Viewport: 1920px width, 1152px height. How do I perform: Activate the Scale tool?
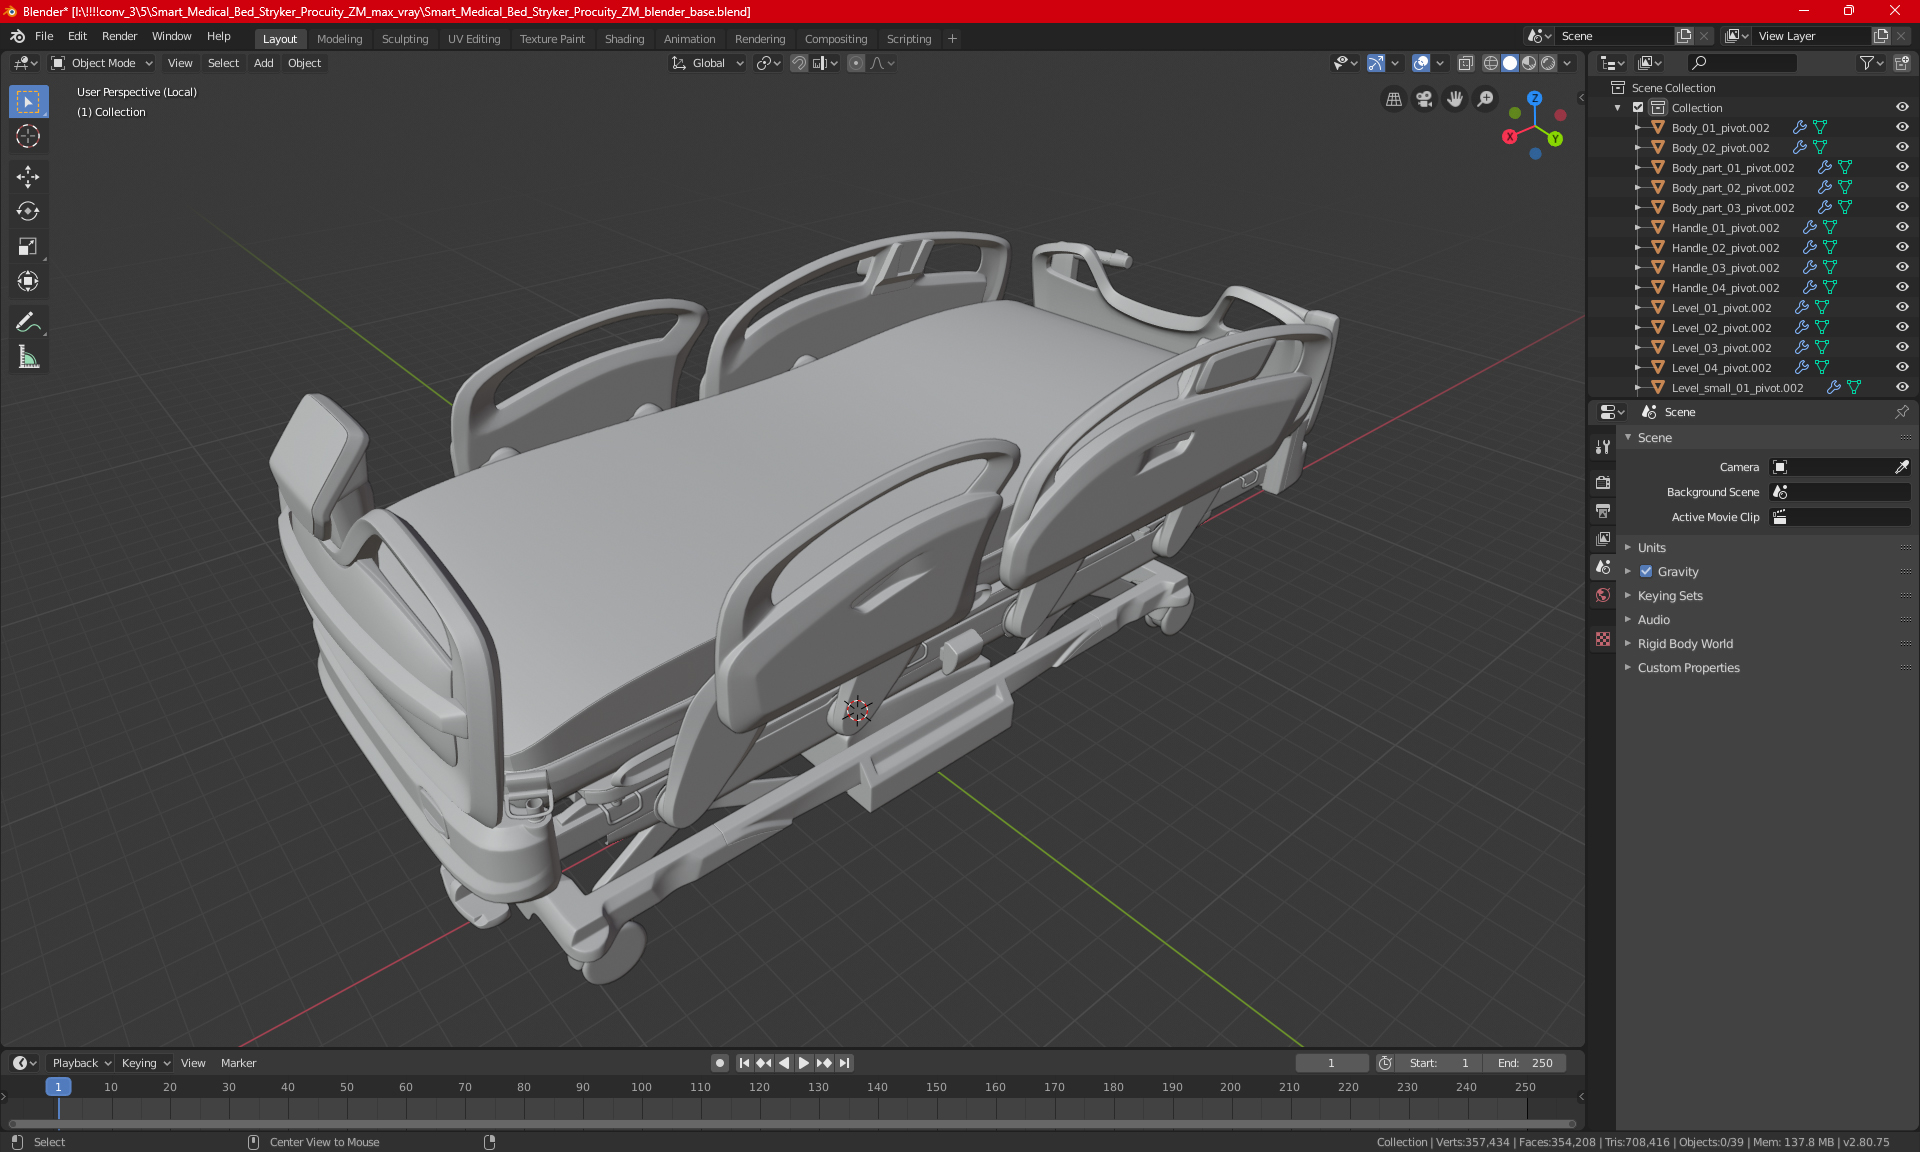28,247
